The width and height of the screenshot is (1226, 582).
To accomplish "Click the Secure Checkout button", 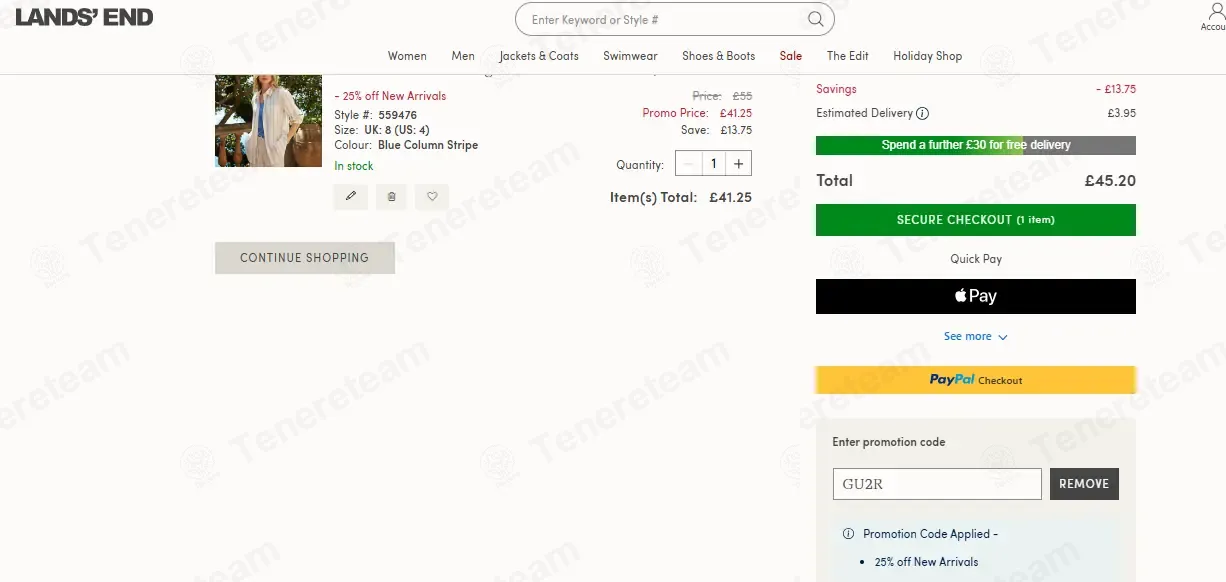I will coord(976,220).
